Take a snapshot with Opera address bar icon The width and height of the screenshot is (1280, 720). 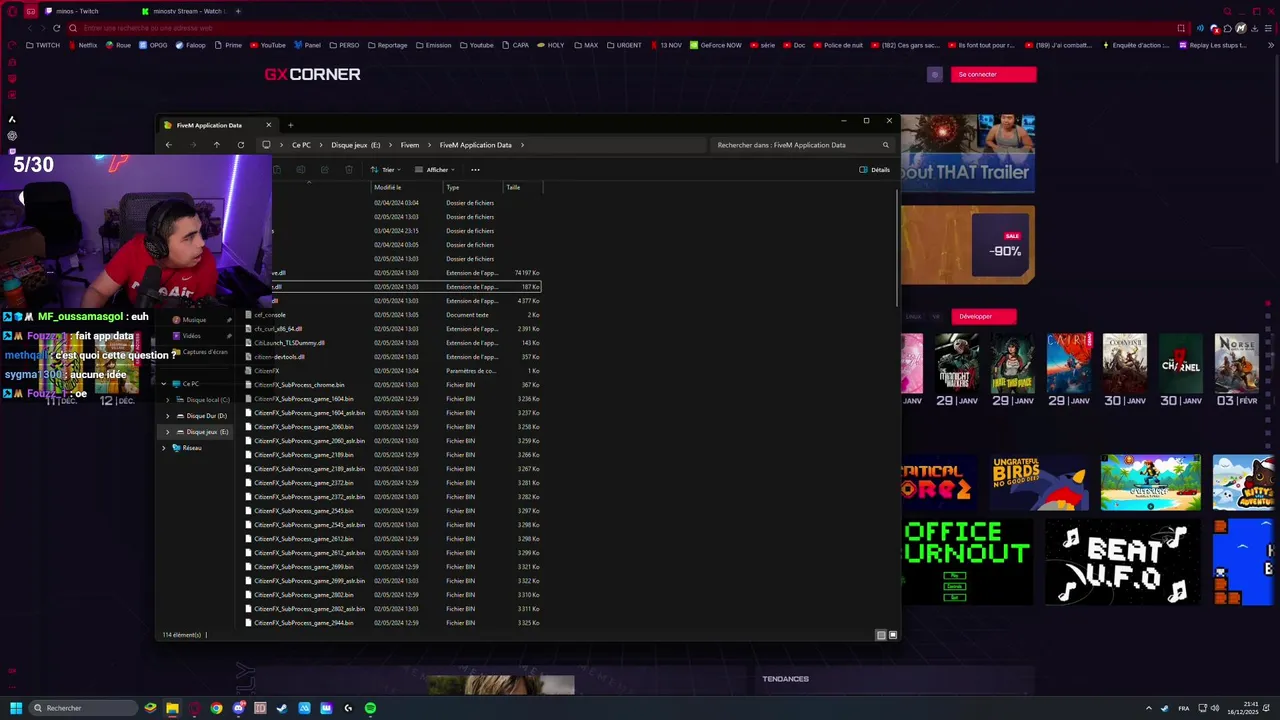click(x=1181, y=28)
